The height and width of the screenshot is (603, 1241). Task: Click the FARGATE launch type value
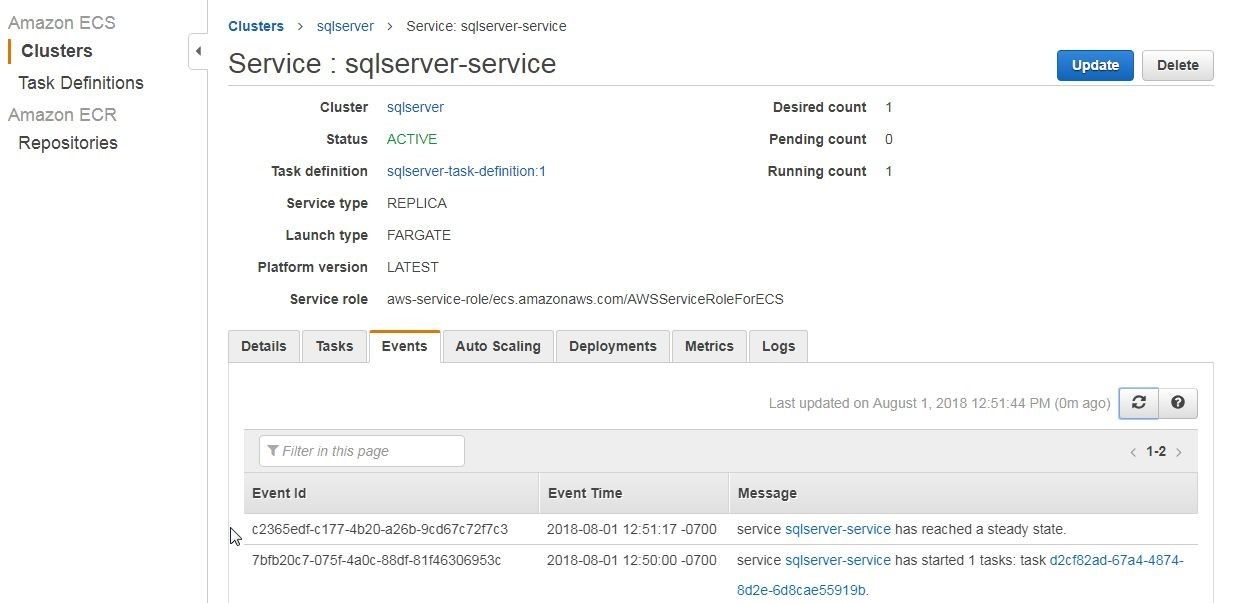pos(419,235)
